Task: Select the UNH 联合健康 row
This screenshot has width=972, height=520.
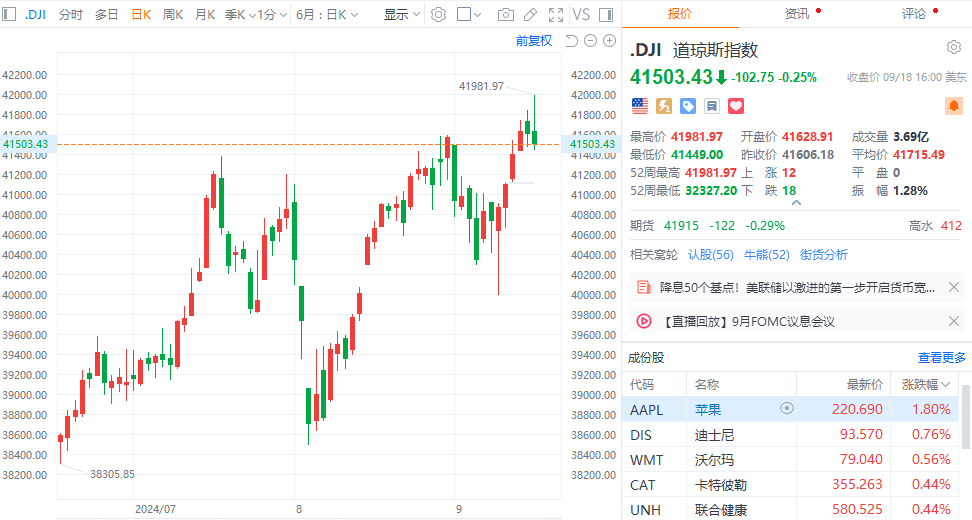Action: click(x=791, y=509)
